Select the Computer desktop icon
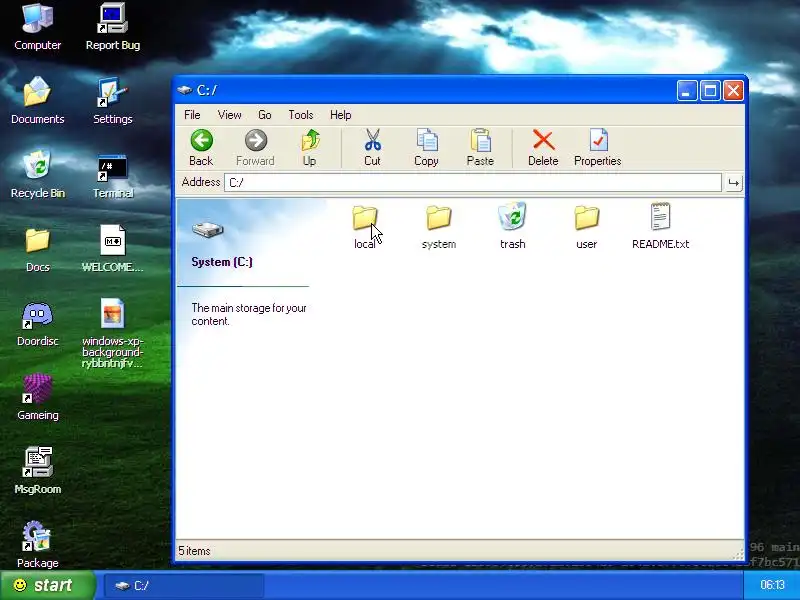This screenshot has height=600, width=800. [x=38, y=27]
